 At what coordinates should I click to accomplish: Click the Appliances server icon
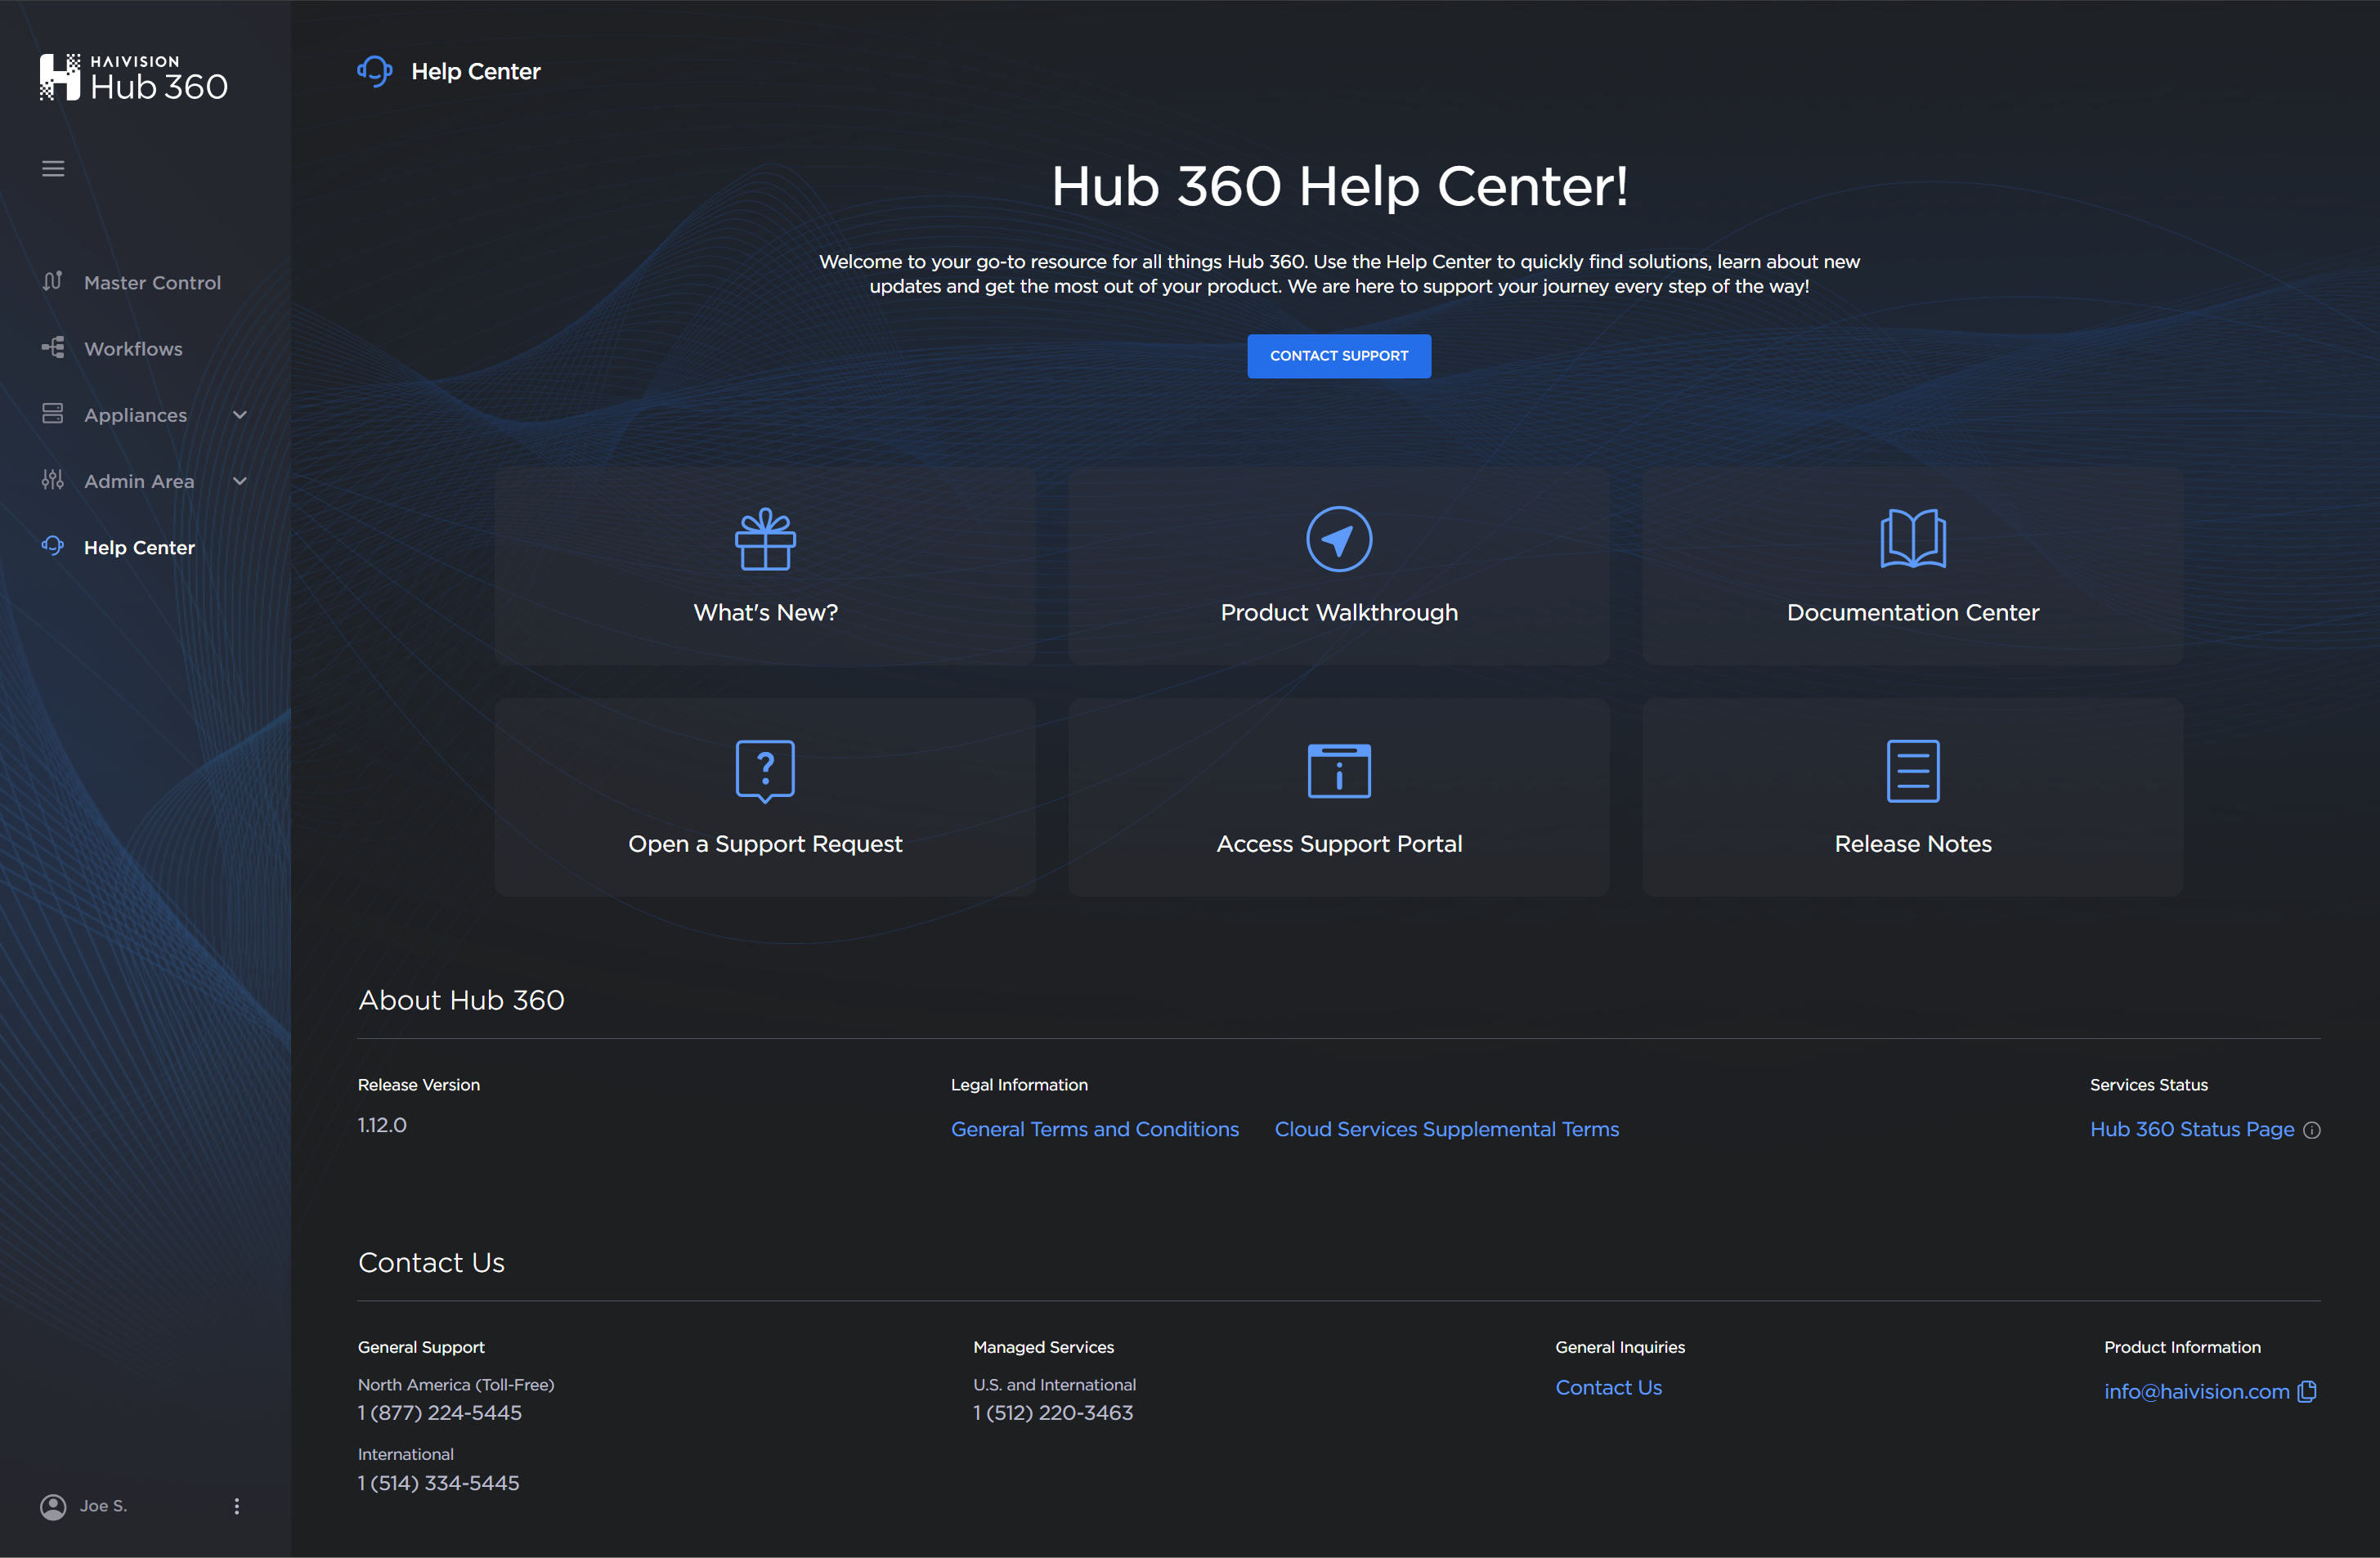point(53,414)
